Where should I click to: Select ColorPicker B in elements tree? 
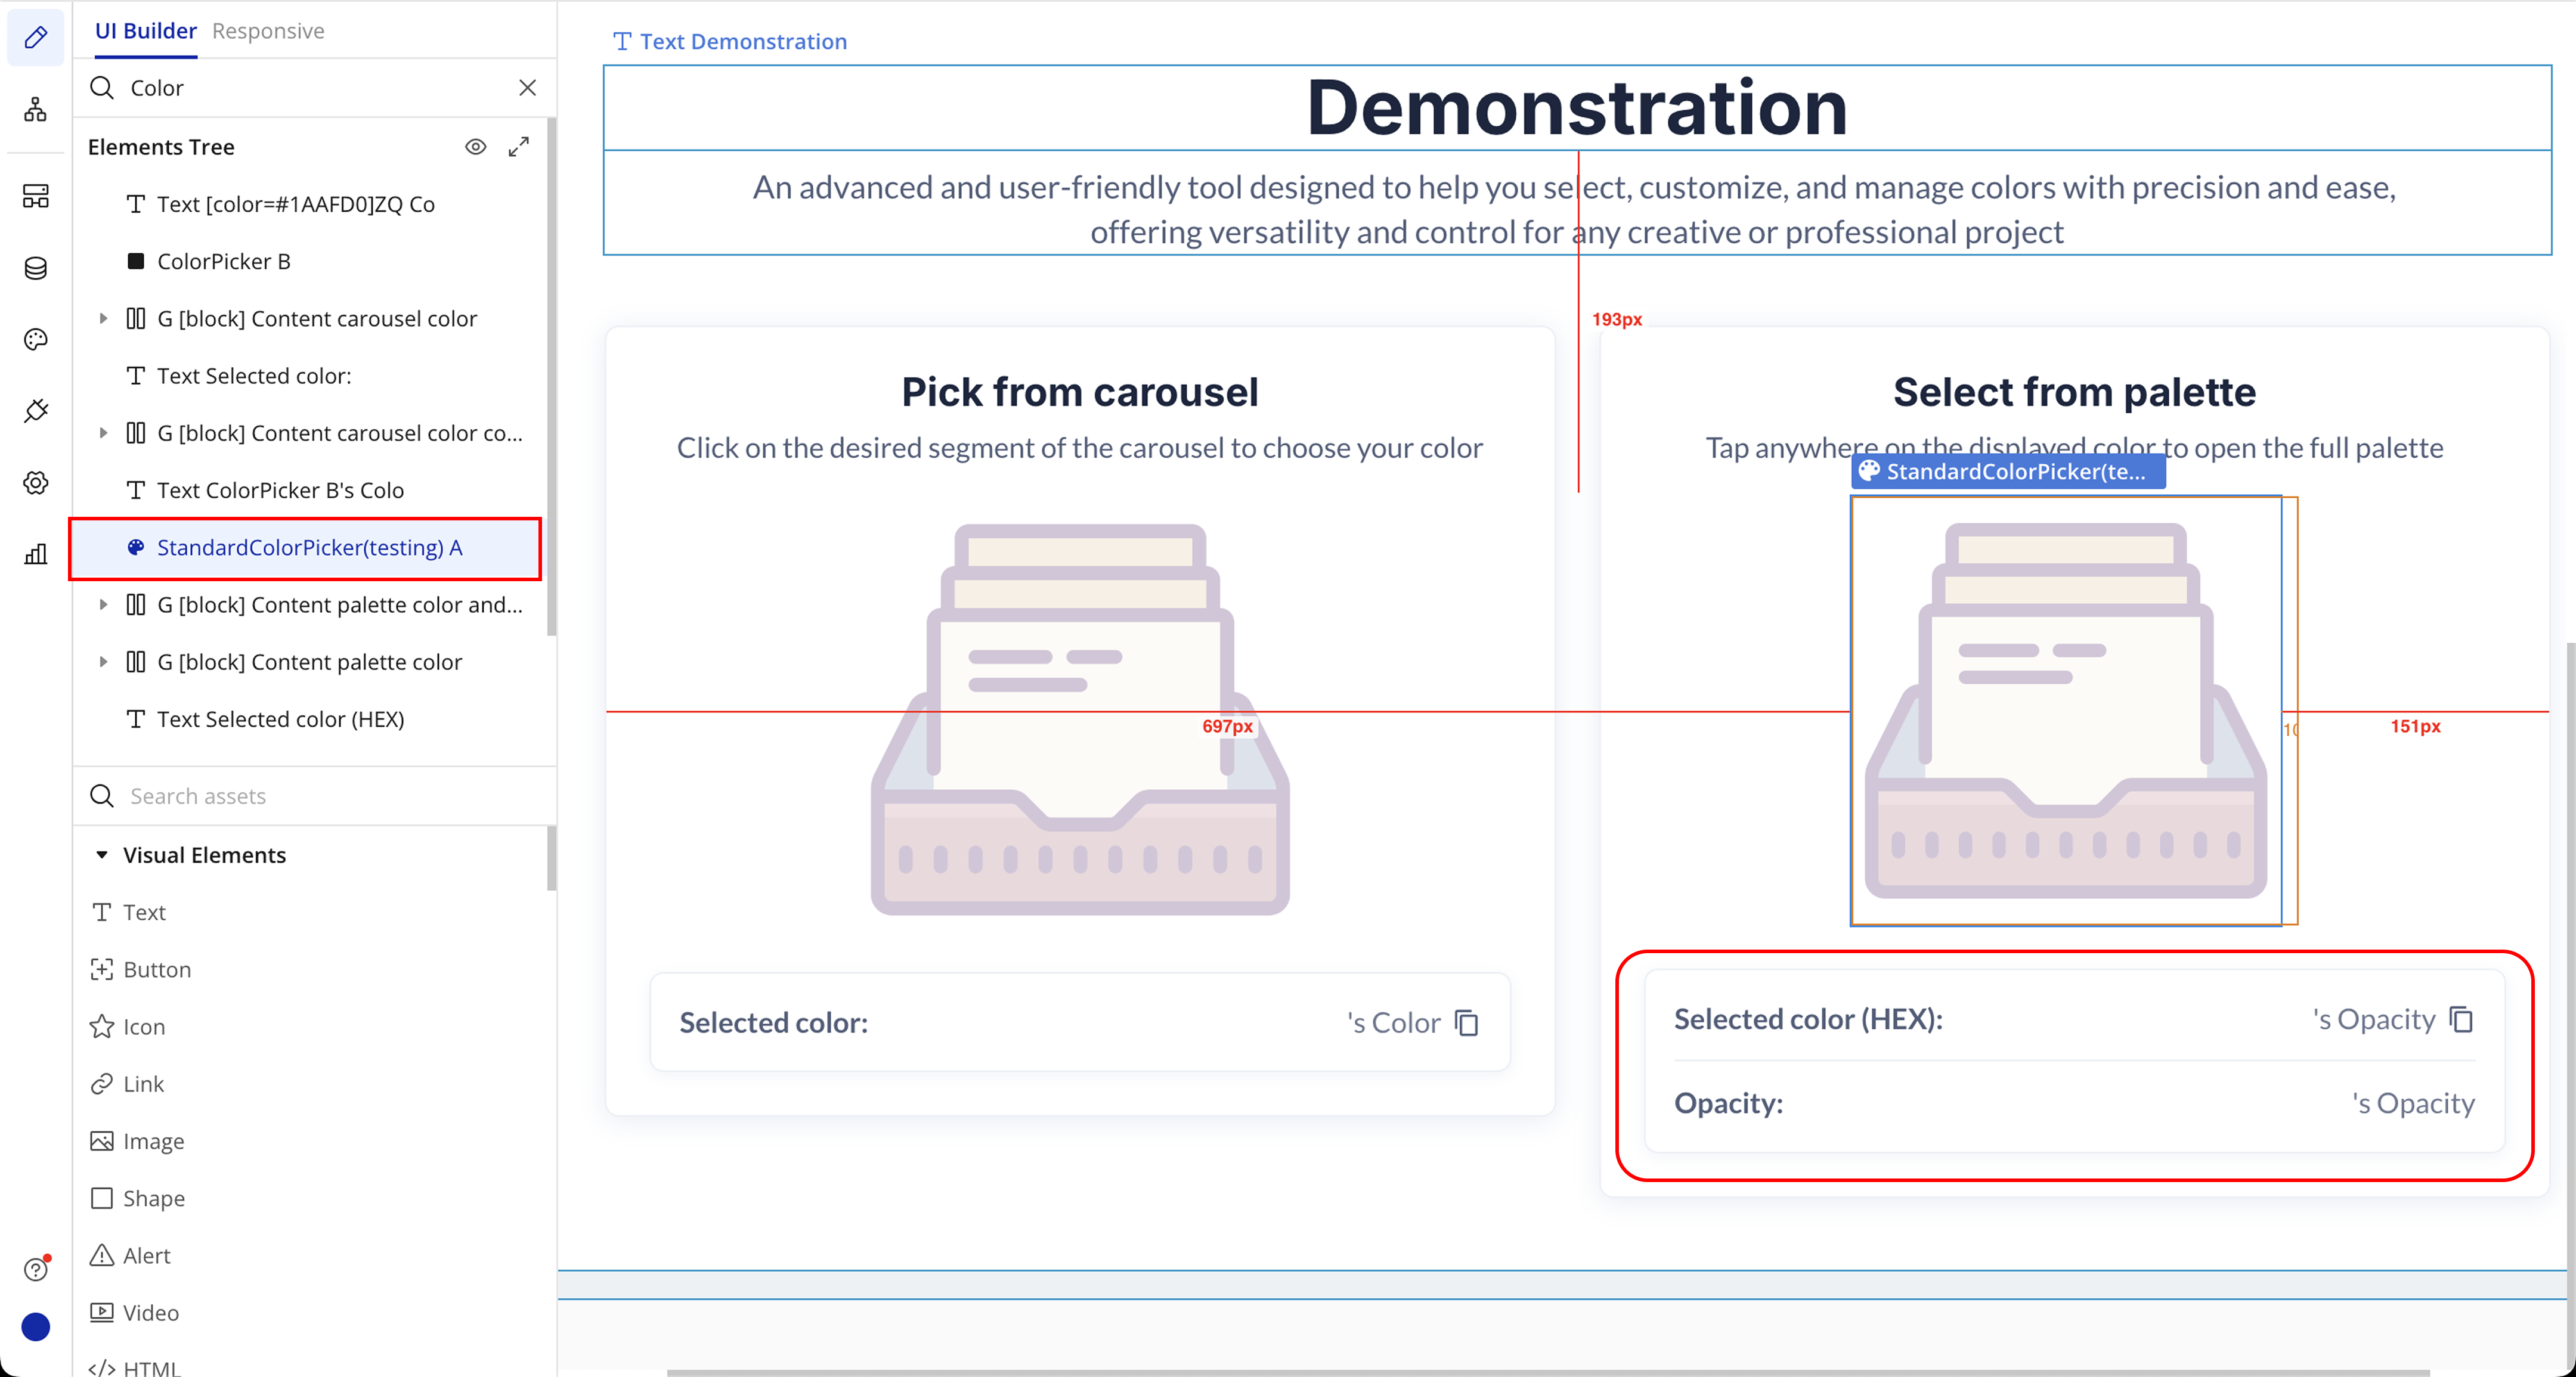(x=223, y=262)
